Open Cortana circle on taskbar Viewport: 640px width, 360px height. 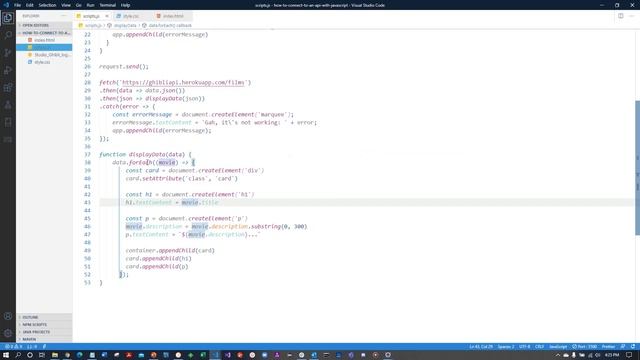tap(30, 355)
